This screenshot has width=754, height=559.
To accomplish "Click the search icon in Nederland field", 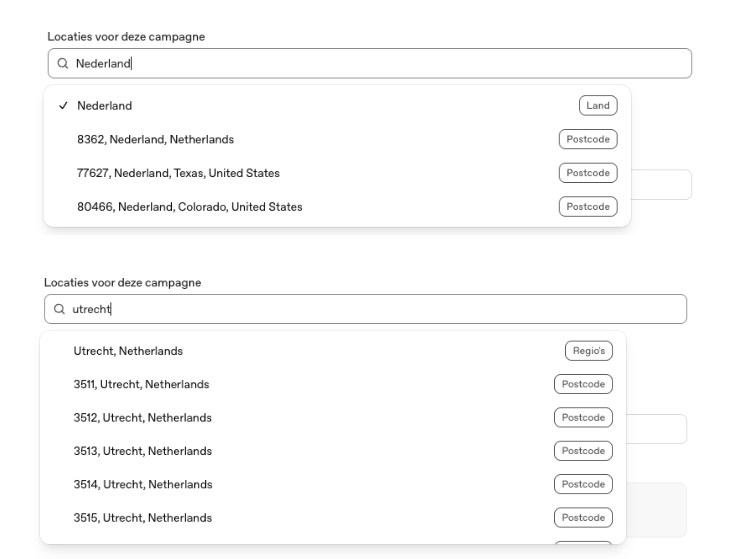I will click(x=63, y=64).
